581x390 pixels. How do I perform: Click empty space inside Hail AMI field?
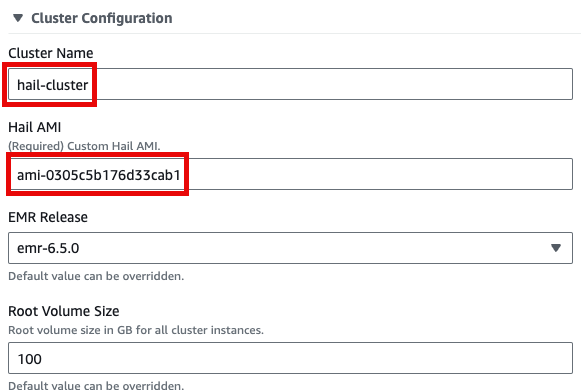tap(378, 174)
